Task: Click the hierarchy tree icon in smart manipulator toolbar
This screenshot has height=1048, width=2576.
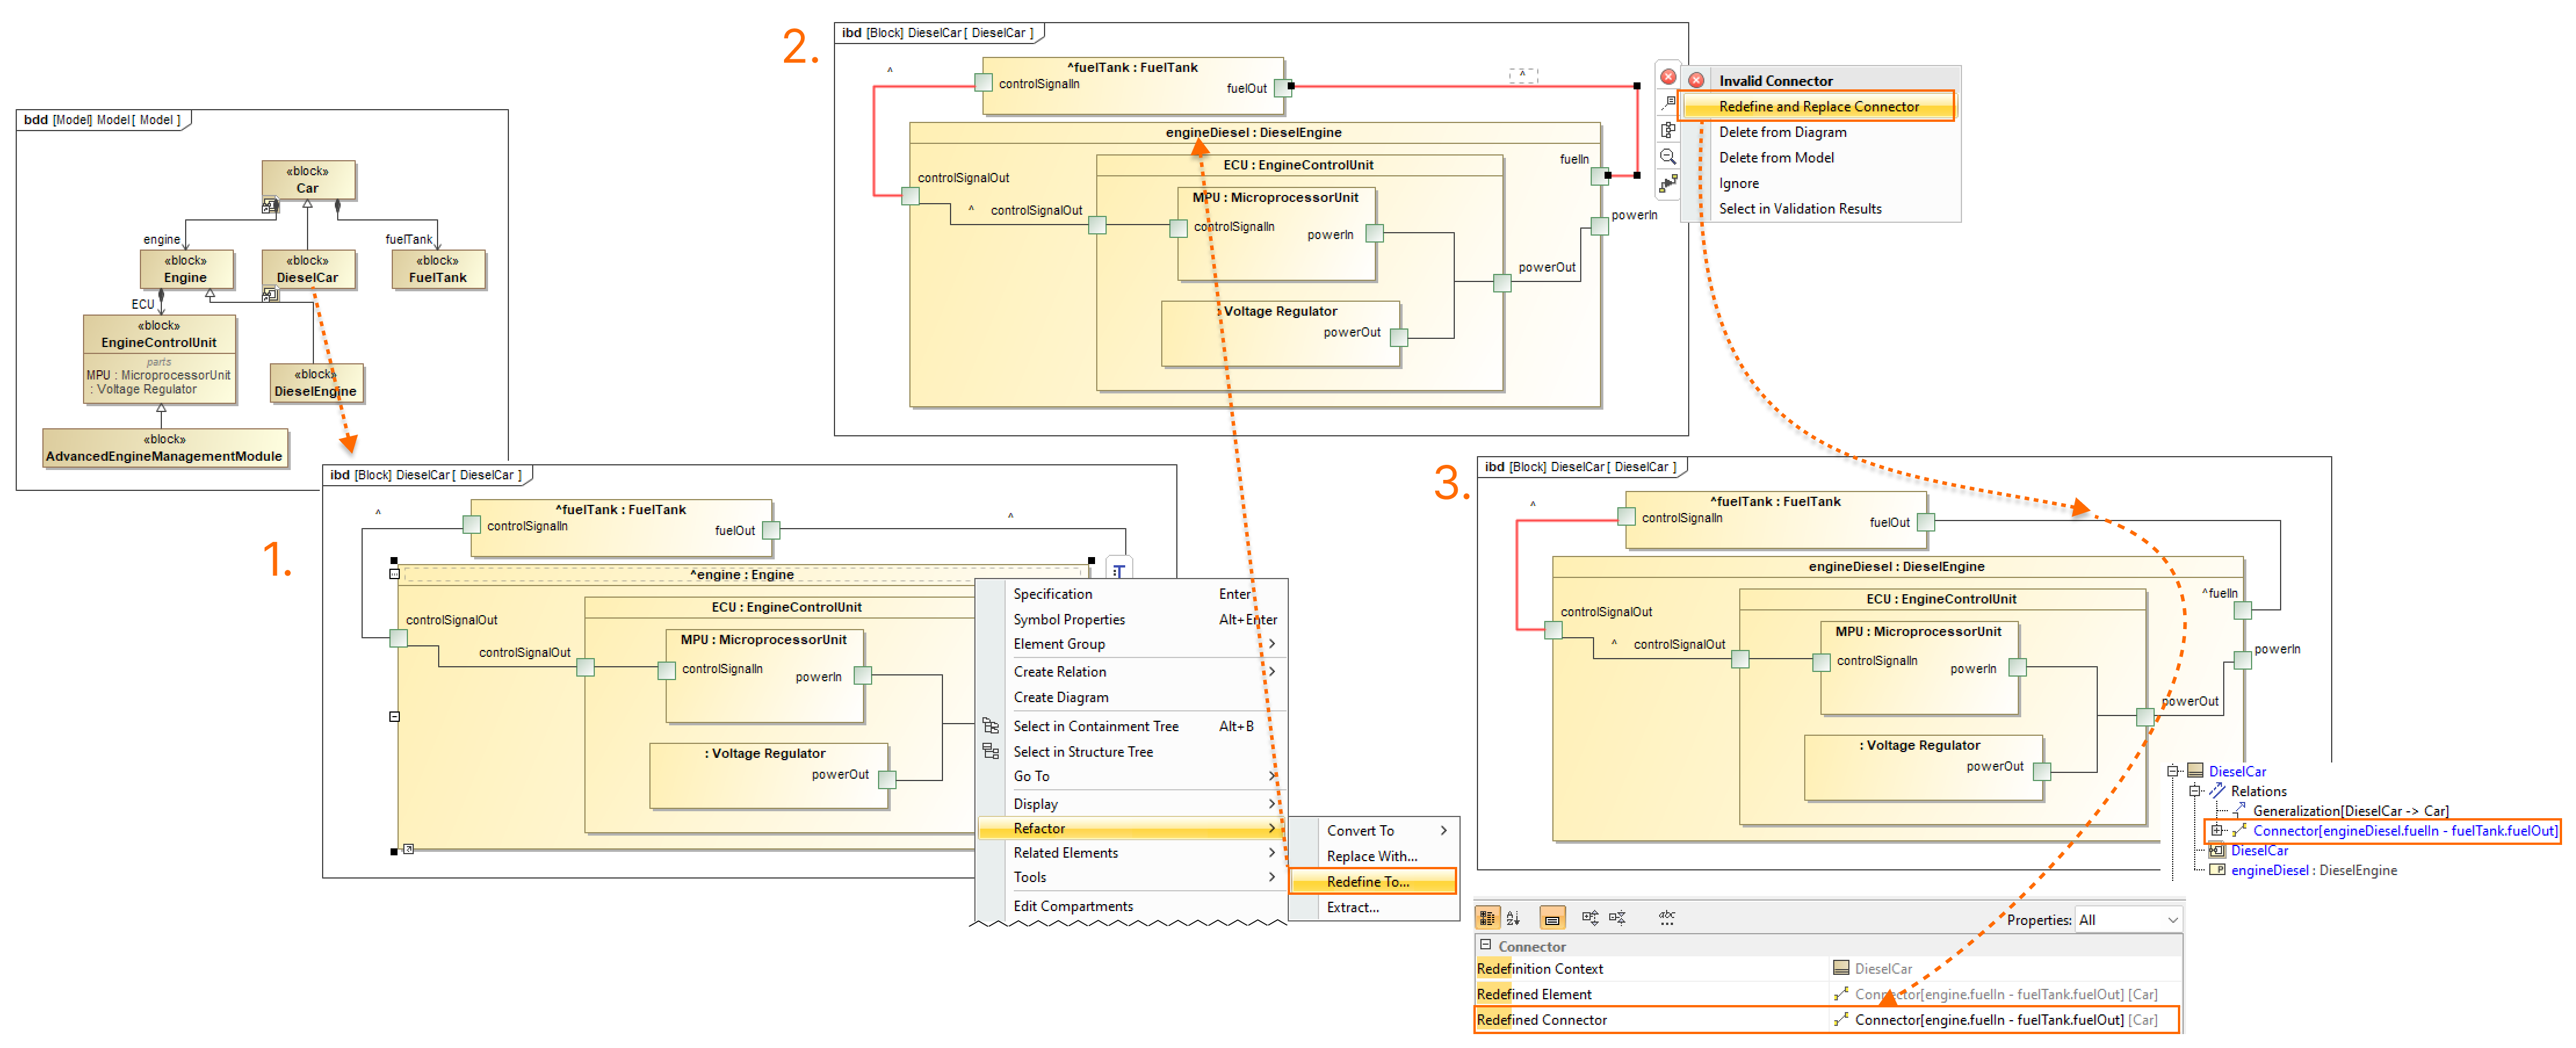Action: 1668,129
